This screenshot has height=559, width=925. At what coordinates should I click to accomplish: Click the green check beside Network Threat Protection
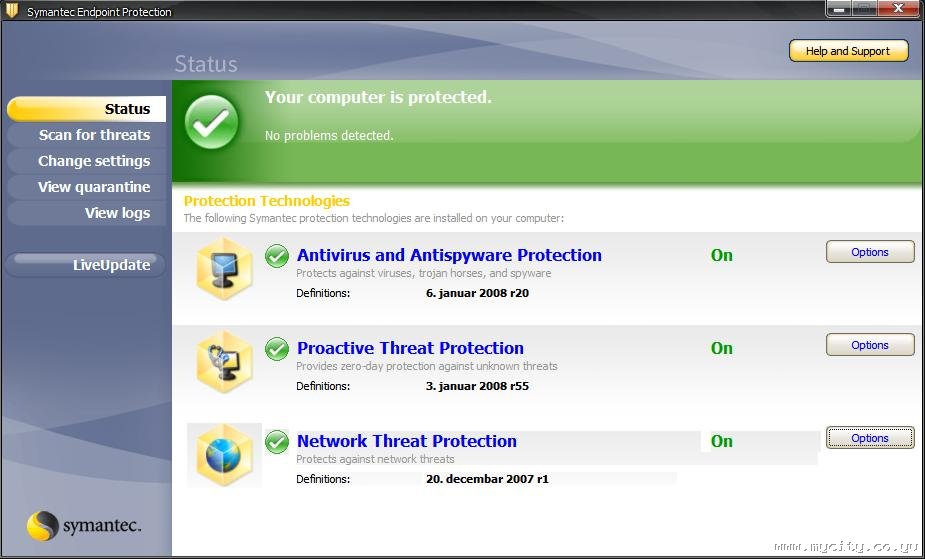pyautogui.click(x=277, y=442)
